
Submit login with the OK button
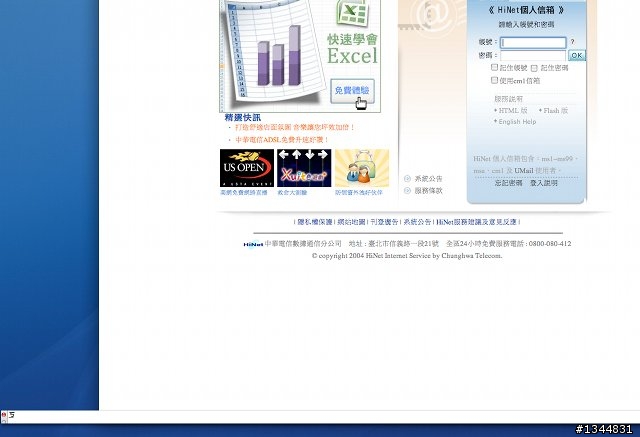coord(577,55)
